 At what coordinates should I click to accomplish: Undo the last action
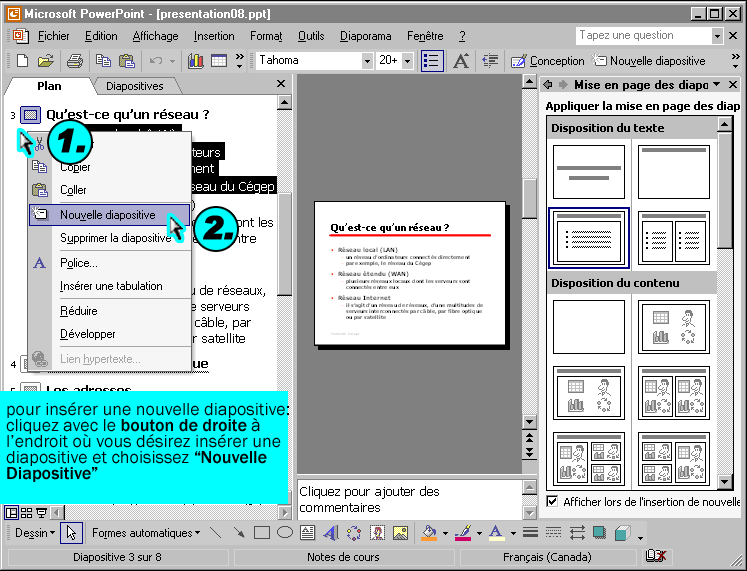[x=156, y=61]
